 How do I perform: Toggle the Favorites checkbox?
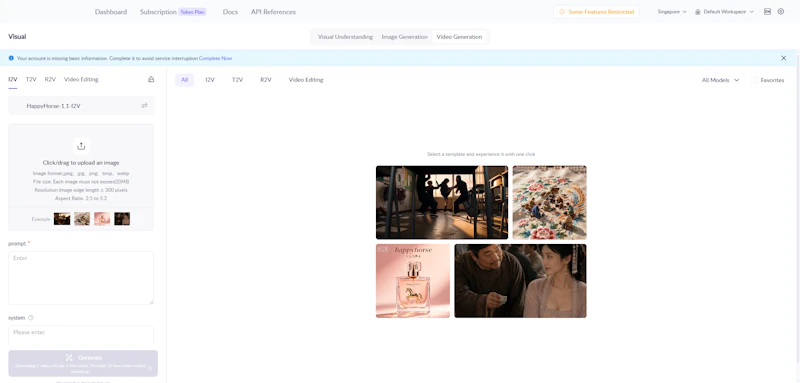pyautogui.click(x=754, y=80)
